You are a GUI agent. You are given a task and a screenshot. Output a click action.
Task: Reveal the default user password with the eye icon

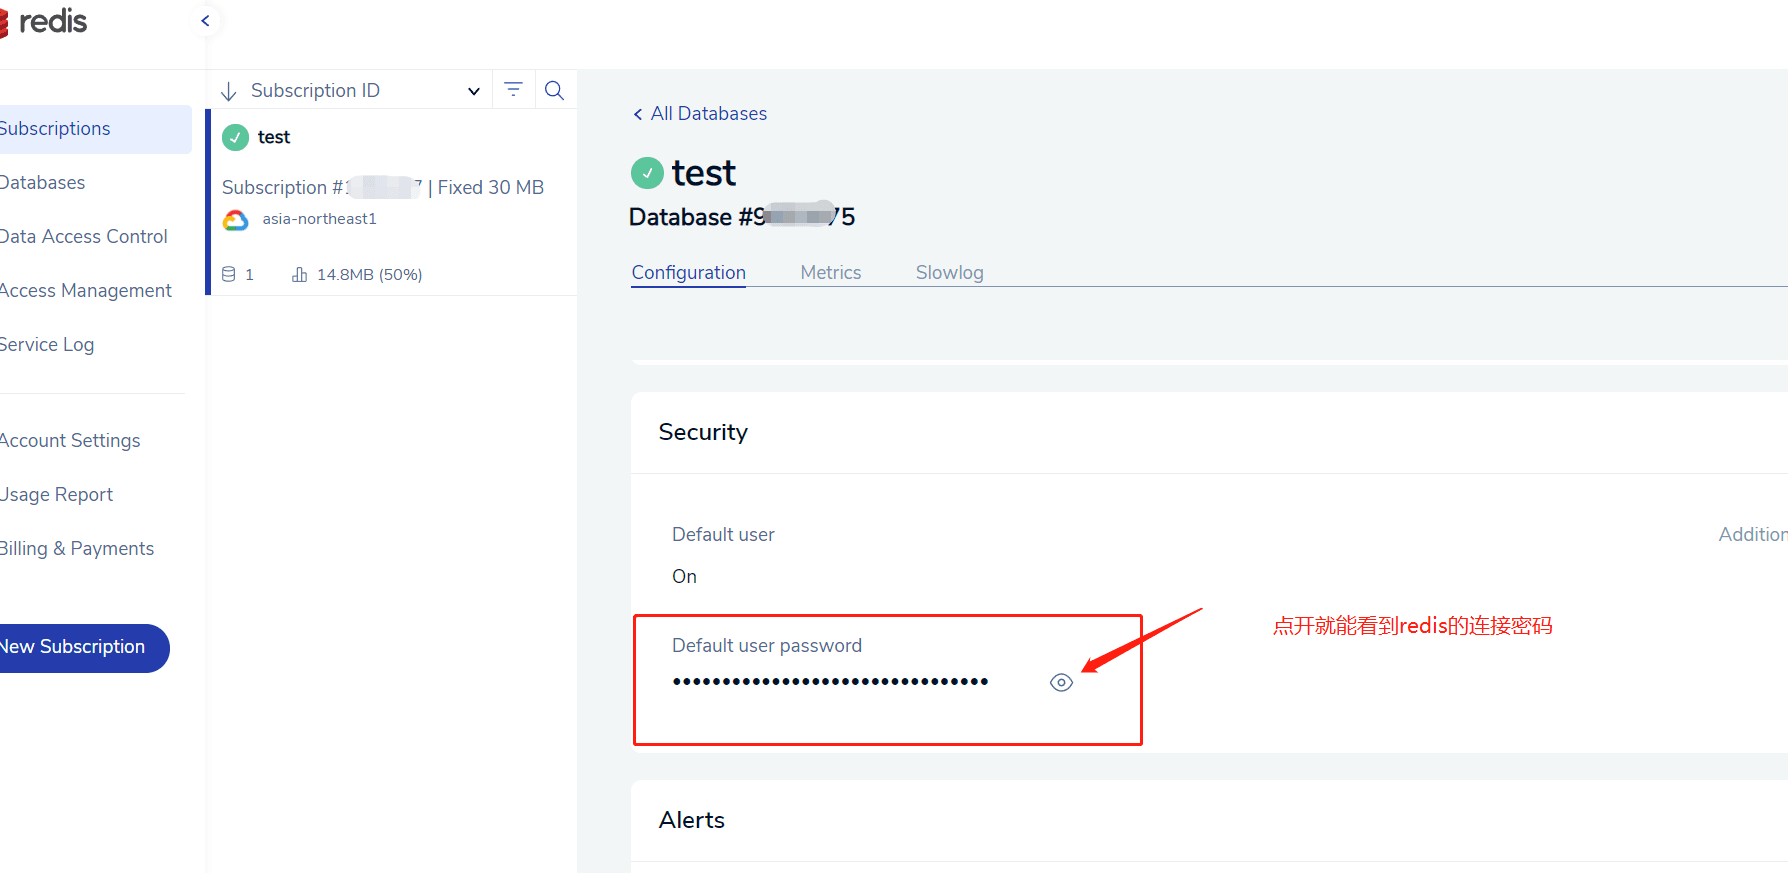tap(1062, 683)
